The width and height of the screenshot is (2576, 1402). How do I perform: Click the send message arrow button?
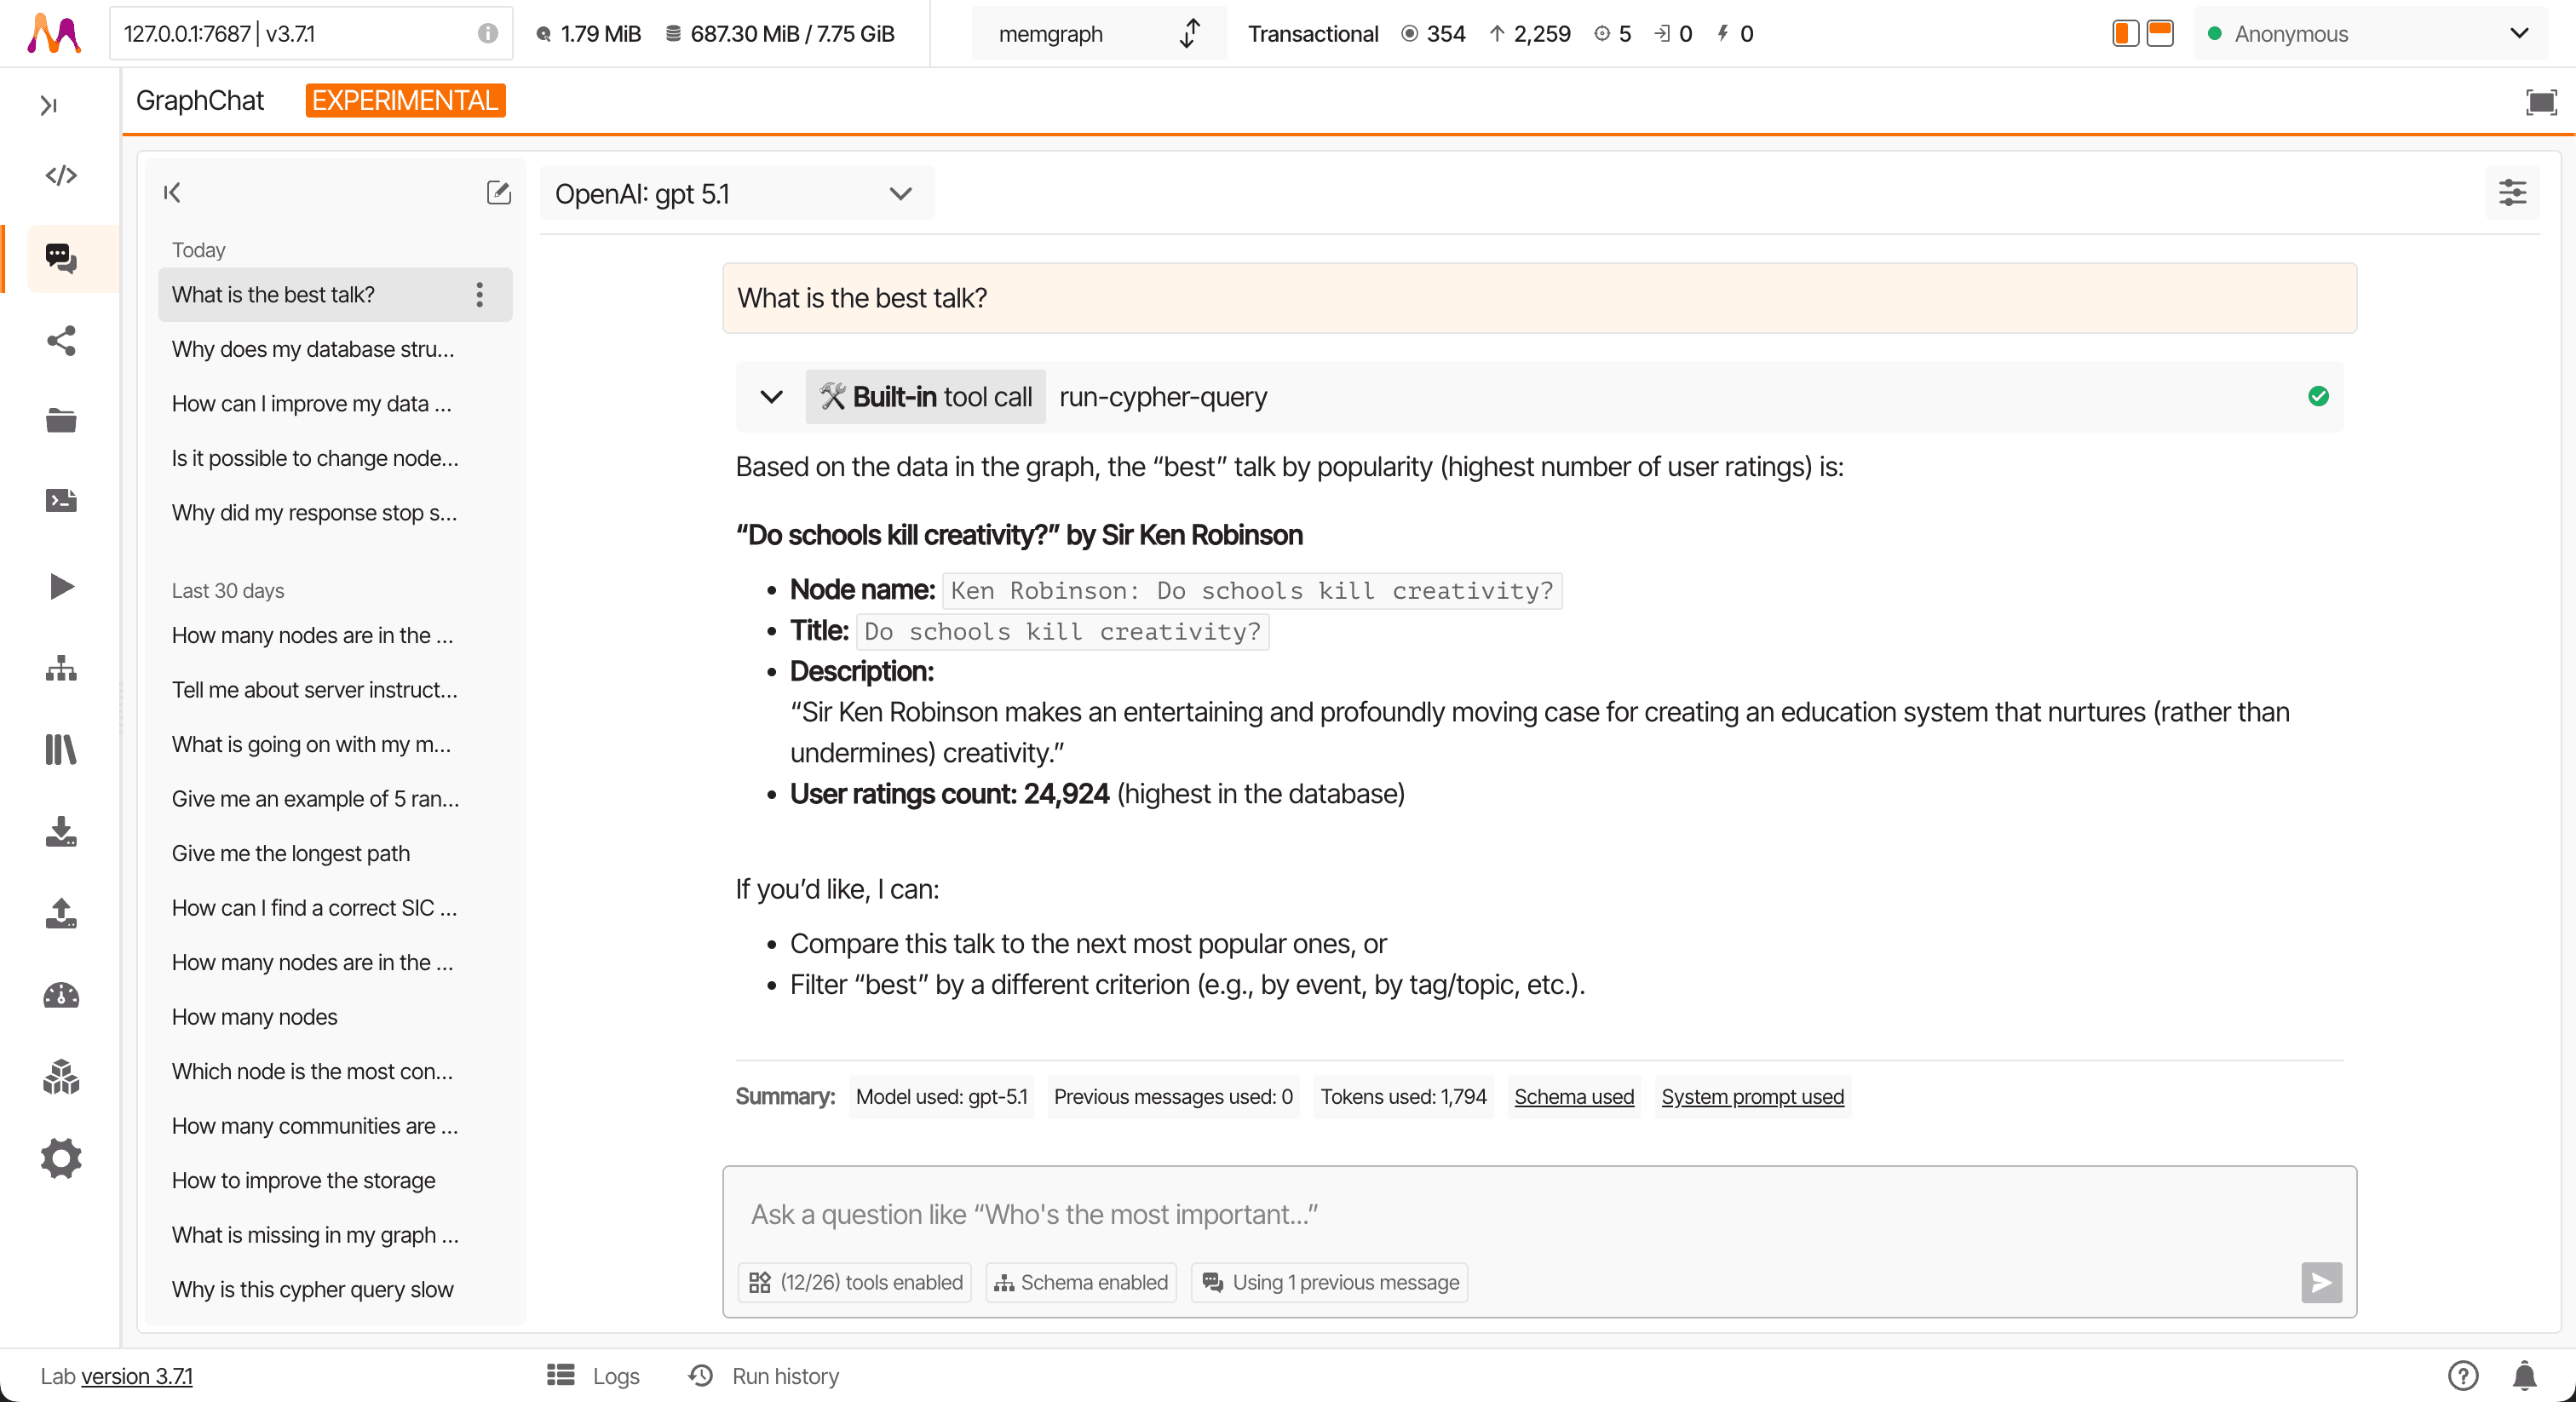[x=2321, y=1282]
